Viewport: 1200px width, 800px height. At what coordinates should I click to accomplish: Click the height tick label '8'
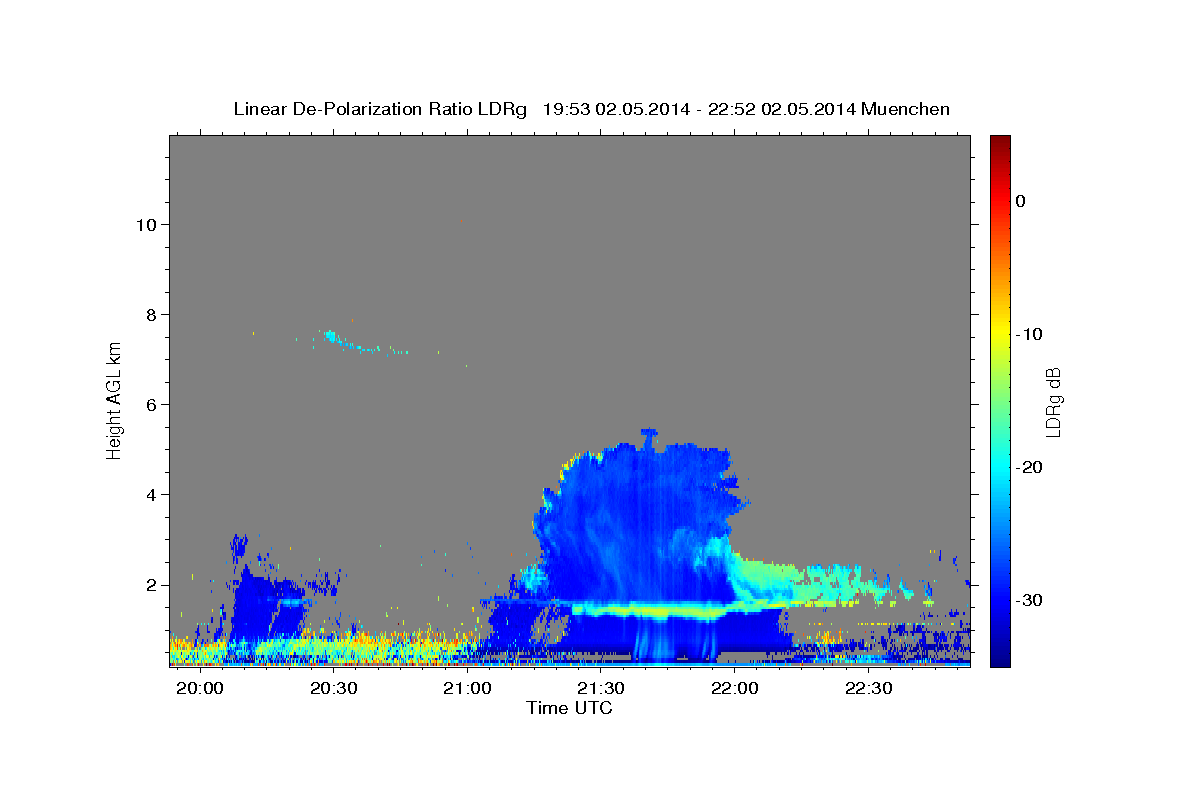[x=150, y=314]
